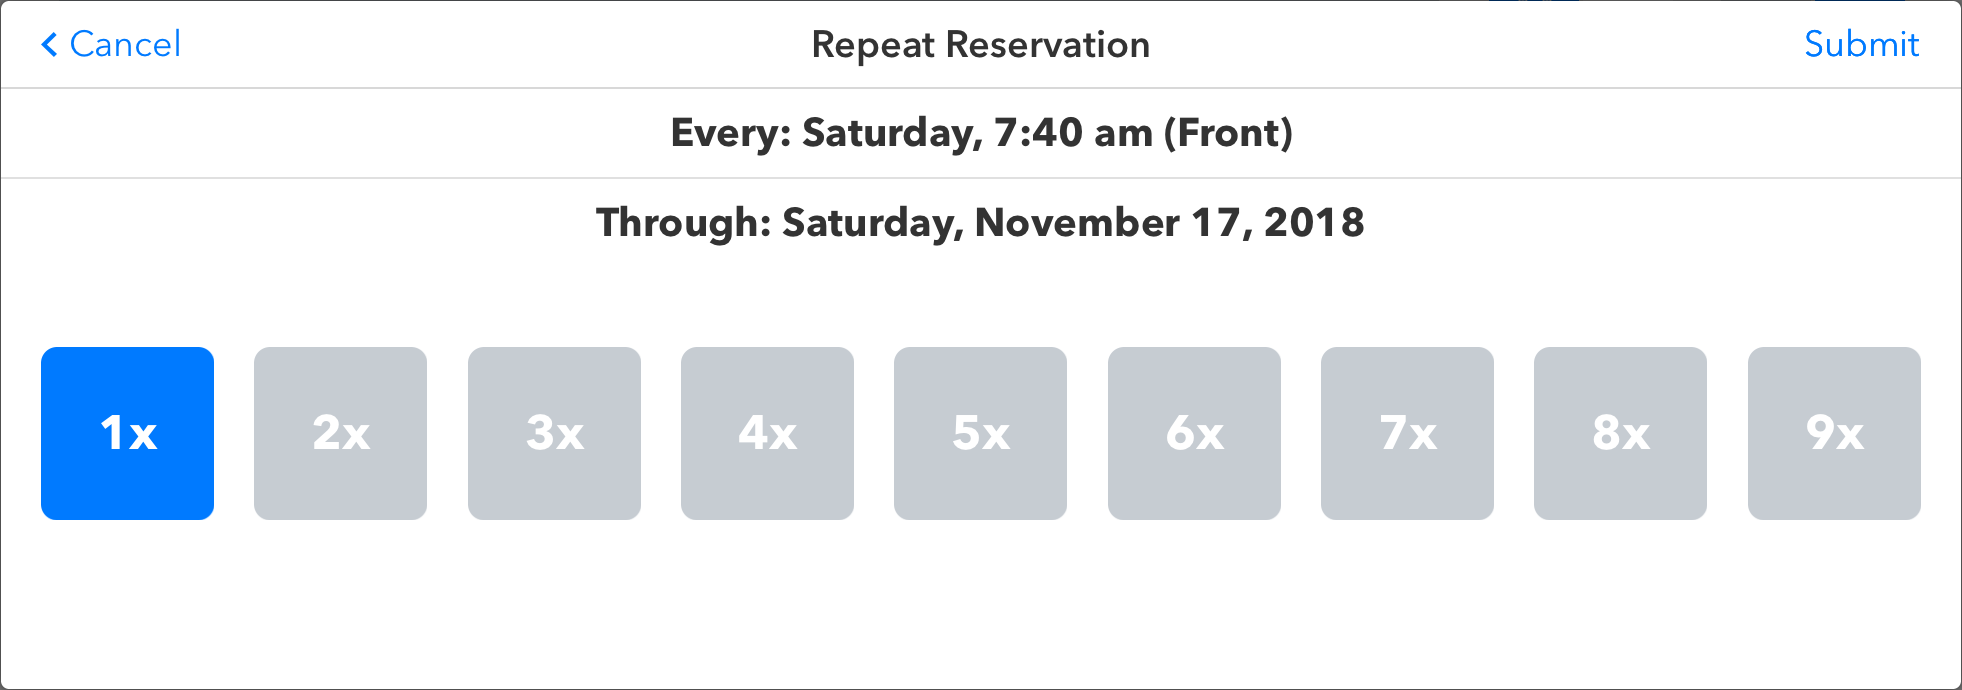
Task: Select the 5x repeat tile
Action: [980, 433]
